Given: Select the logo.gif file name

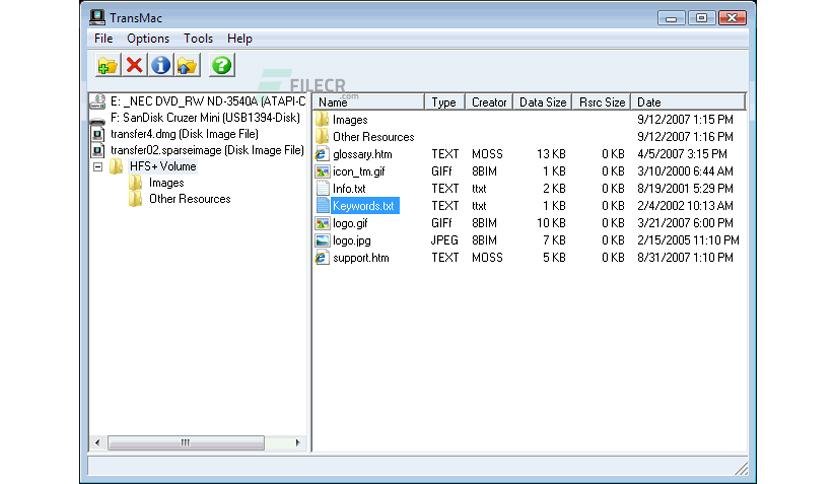Looking at the screenshot, I should point(350,223).
